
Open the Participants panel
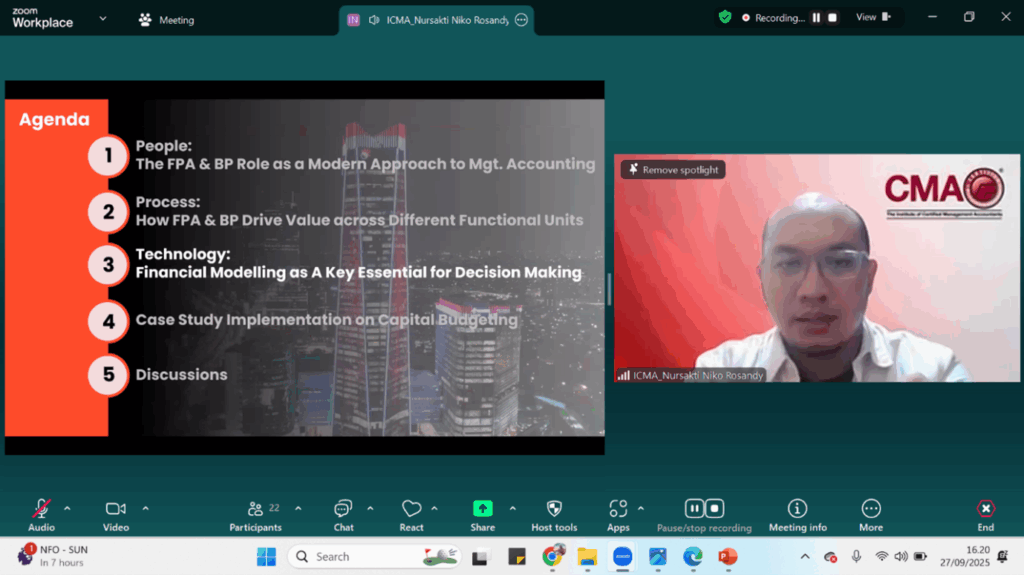tap(256, 509)
